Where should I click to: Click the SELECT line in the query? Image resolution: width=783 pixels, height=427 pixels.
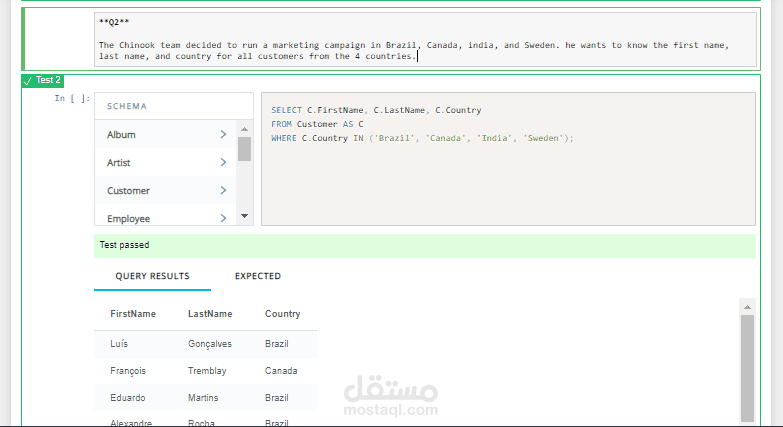(376, 110)
